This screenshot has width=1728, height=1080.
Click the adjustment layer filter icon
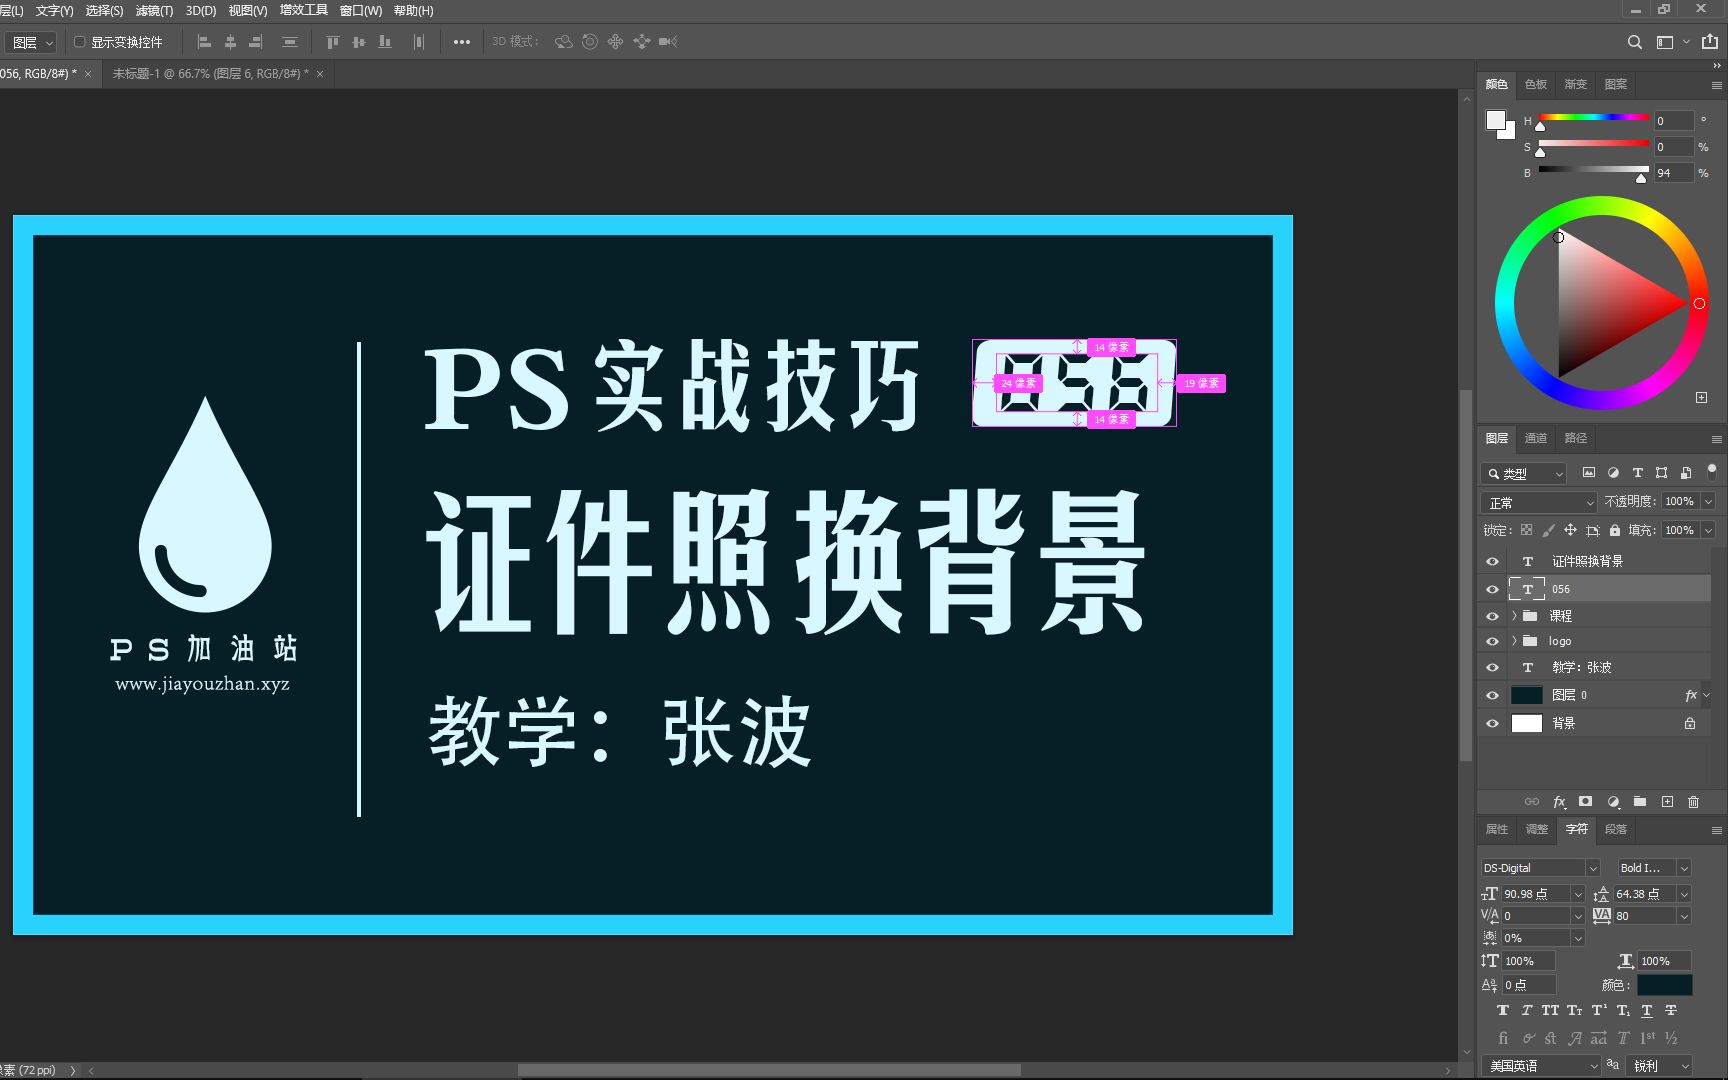click(1613, 473)
